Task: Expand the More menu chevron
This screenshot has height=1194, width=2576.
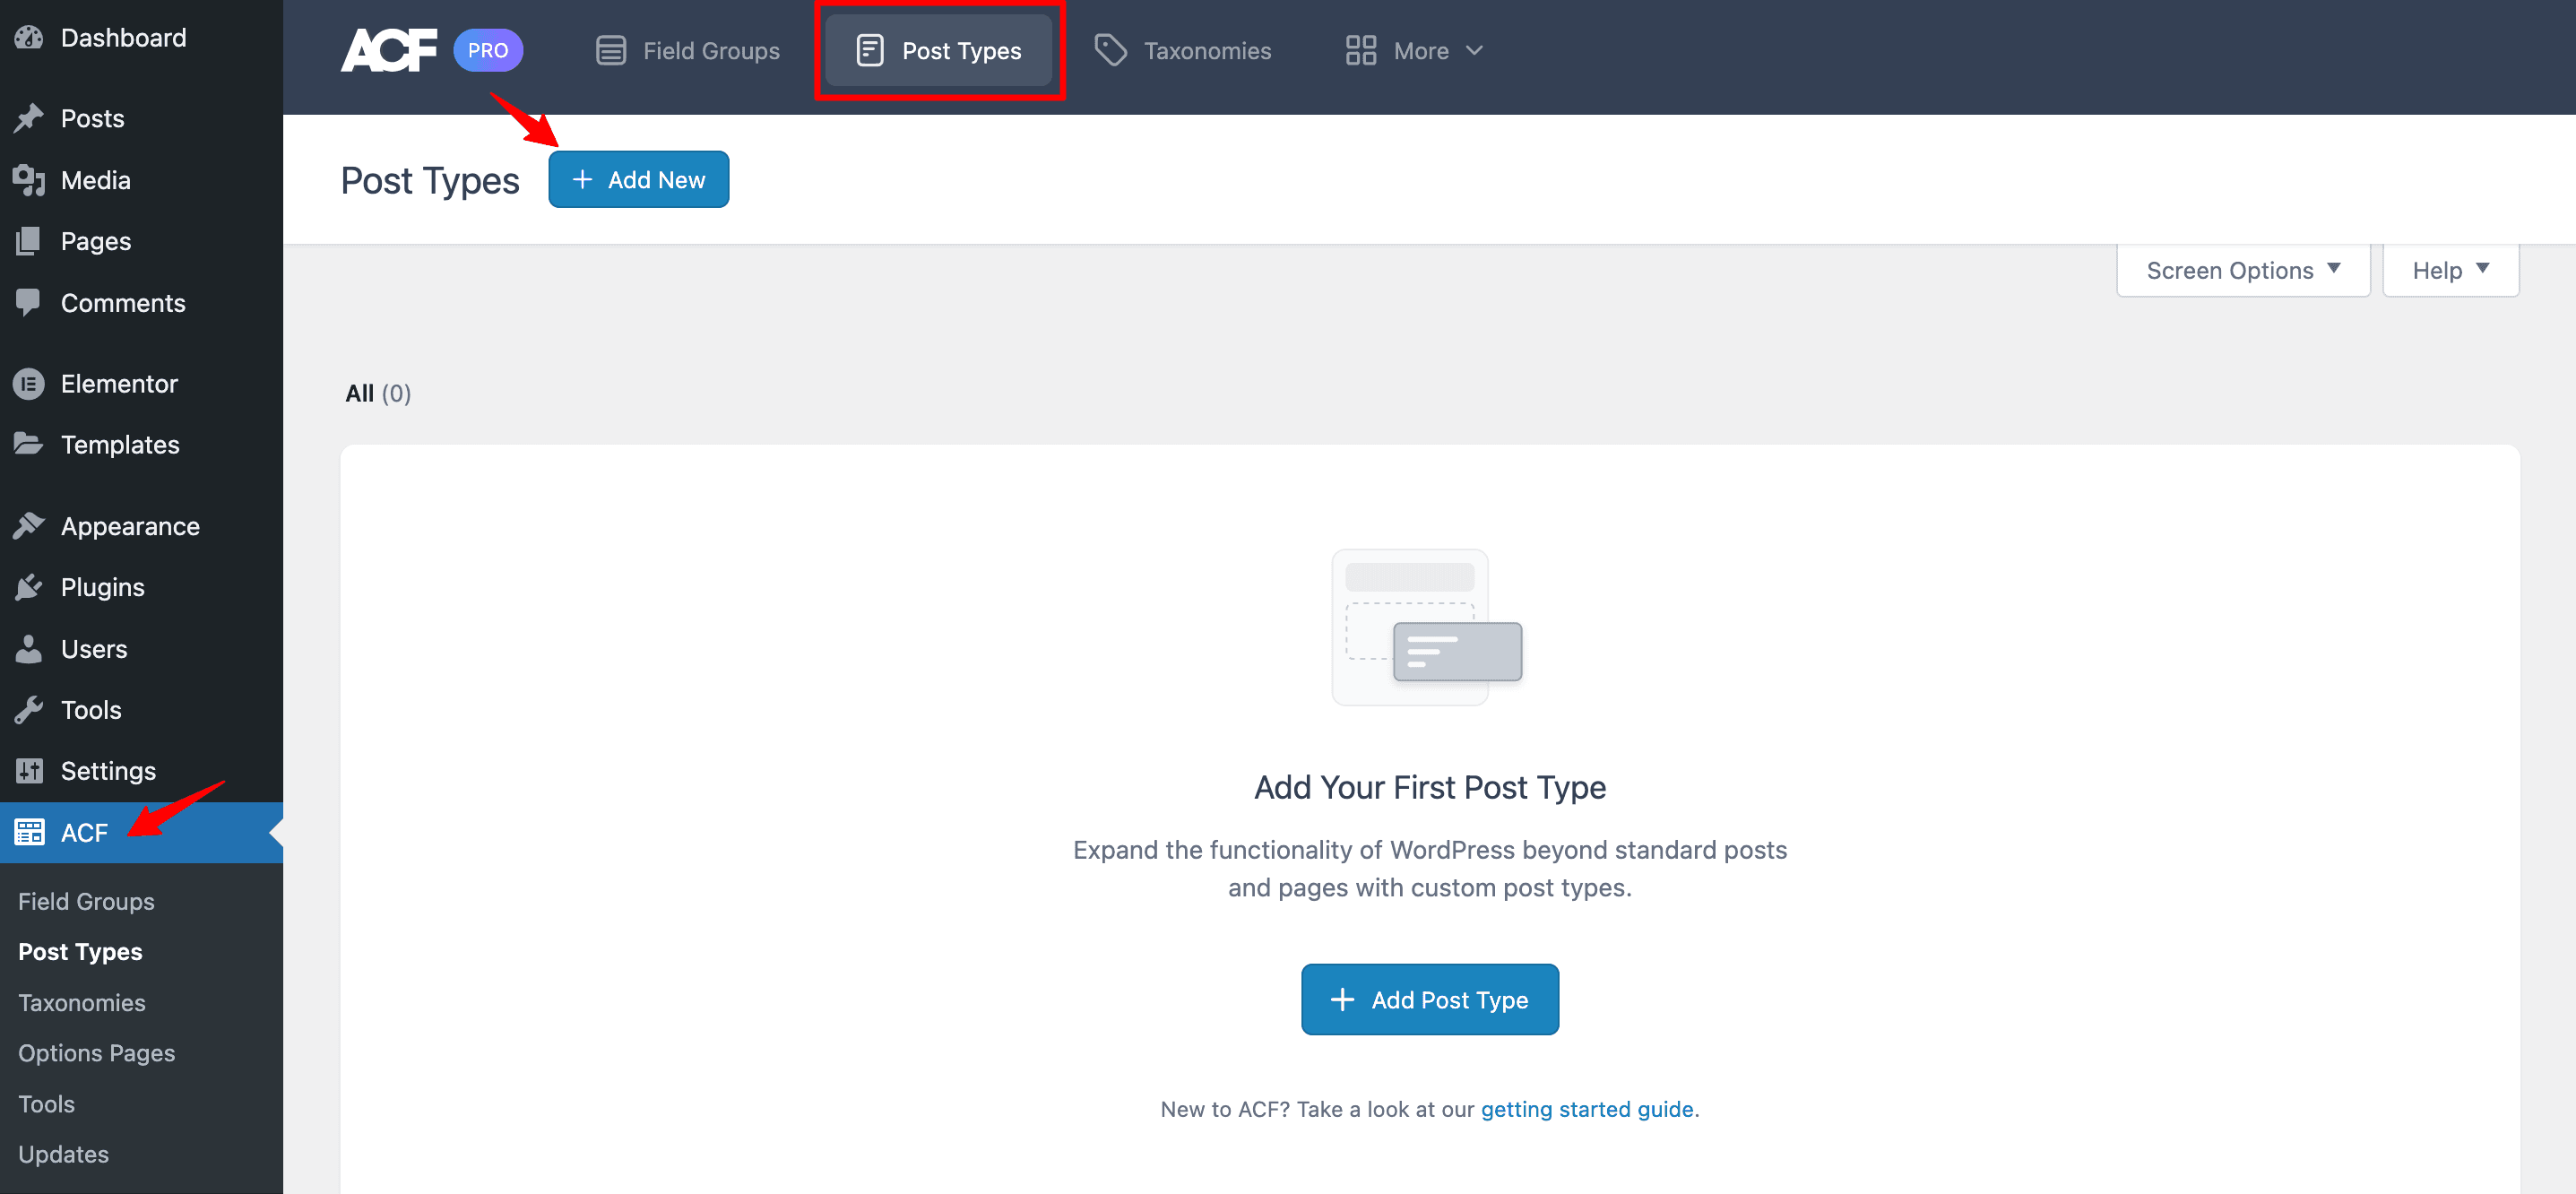Action: [1474, 50]
